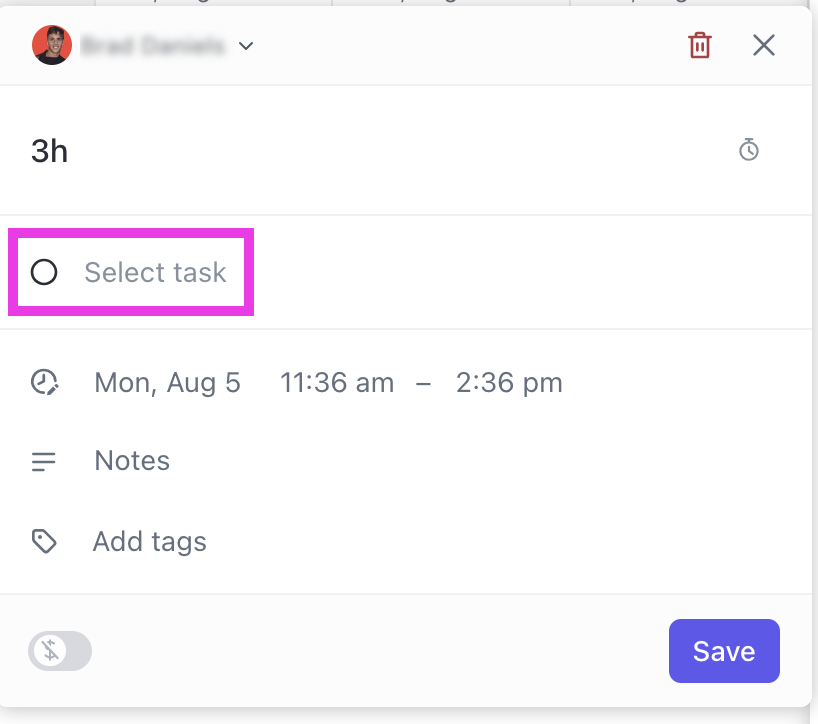The image size is (818, 724).
Task: Expand the user chevron dropdown arrow
Action: (246, 46)
